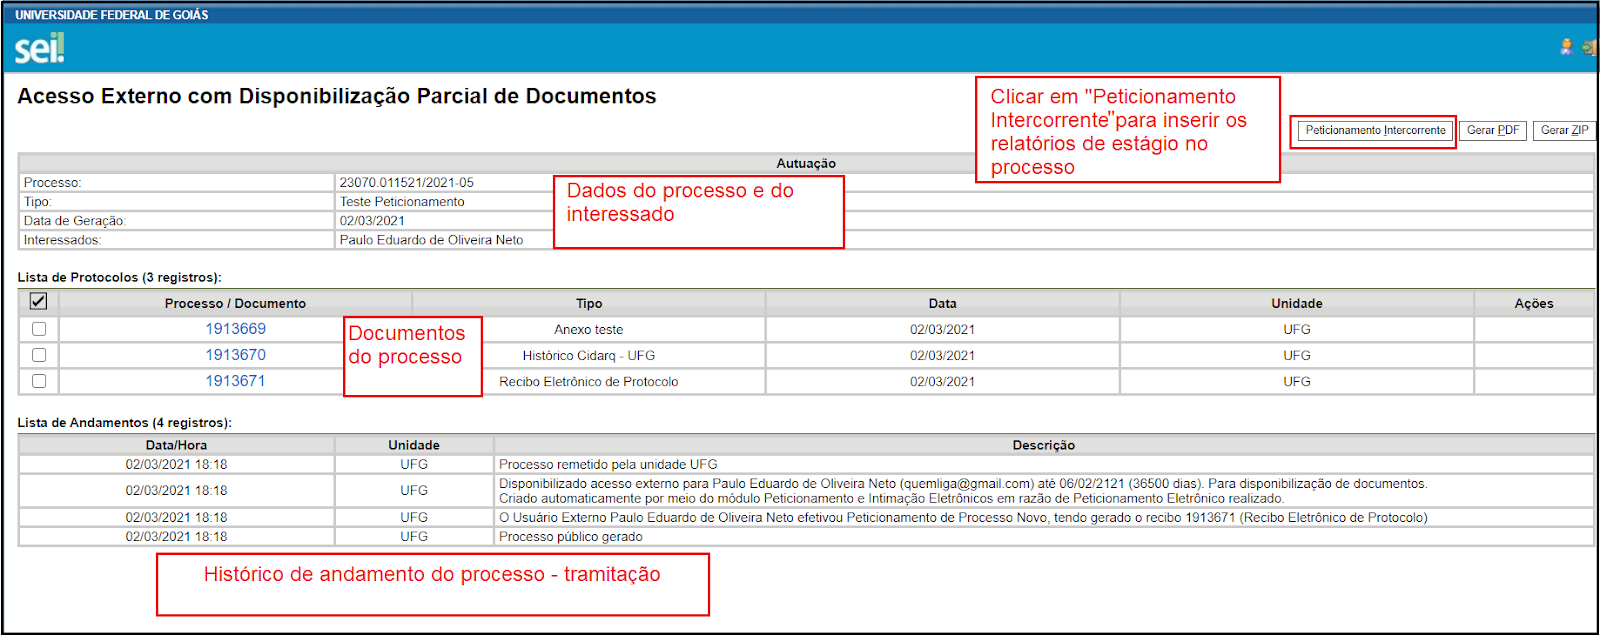Check the box for document 1913670
Image resolution: width=1600 pixels, height=635 pixels.
click(39, 355)
